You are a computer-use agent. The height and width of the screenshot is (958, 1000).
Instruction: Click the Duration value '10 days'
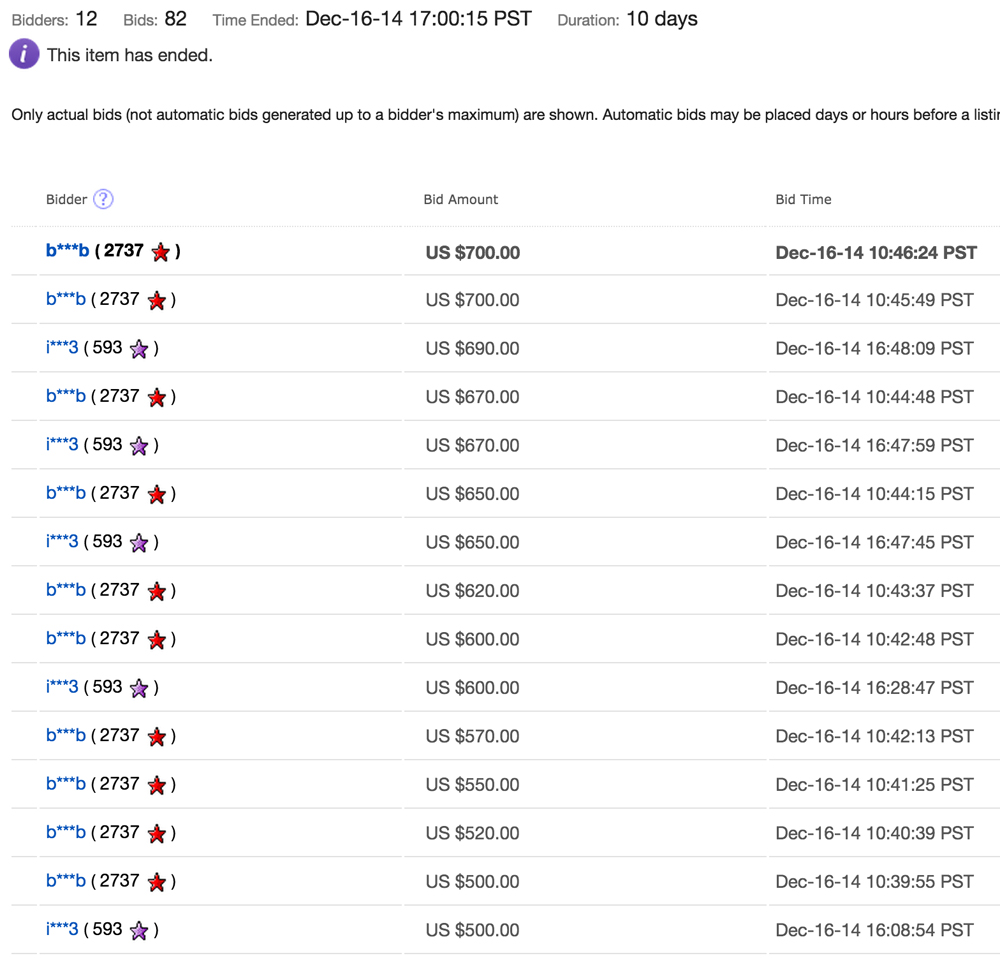tap(661, 18)
